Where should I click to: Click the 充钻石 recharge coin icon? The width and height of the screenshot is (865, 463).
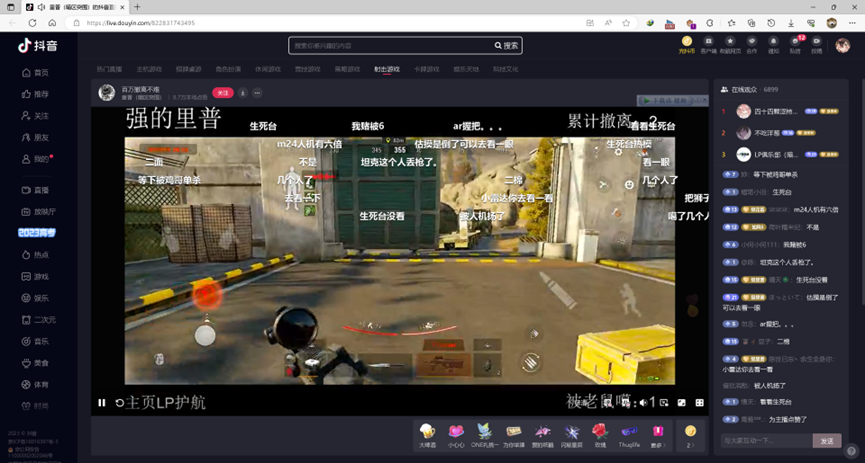coord(686,45)
